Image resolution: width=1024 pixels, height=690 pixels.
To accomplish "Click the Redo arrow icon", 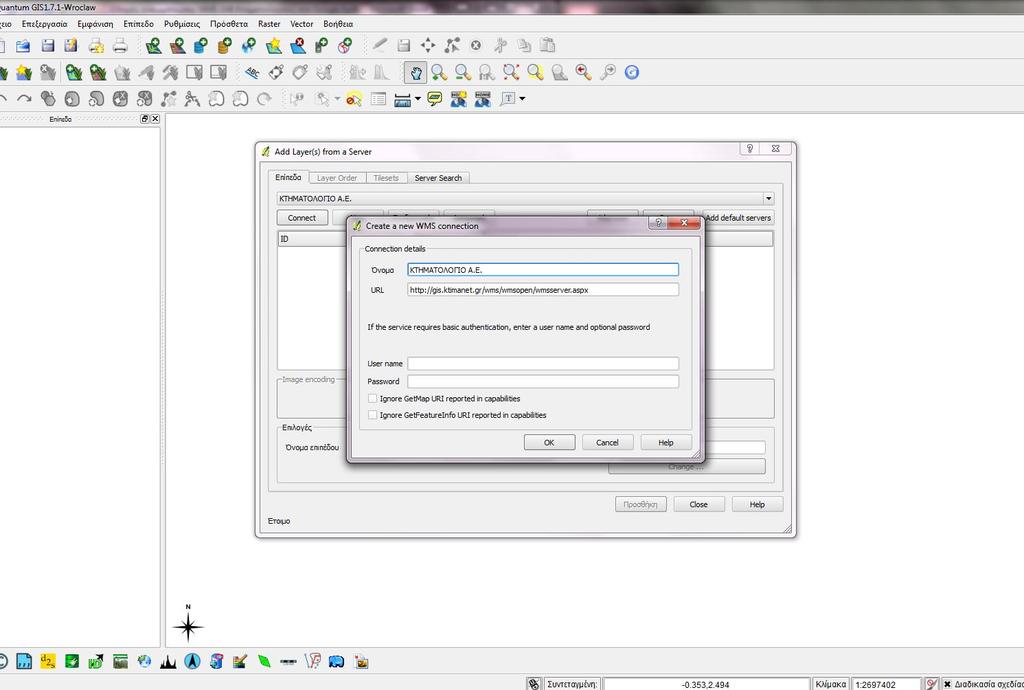I will (24, 99).
